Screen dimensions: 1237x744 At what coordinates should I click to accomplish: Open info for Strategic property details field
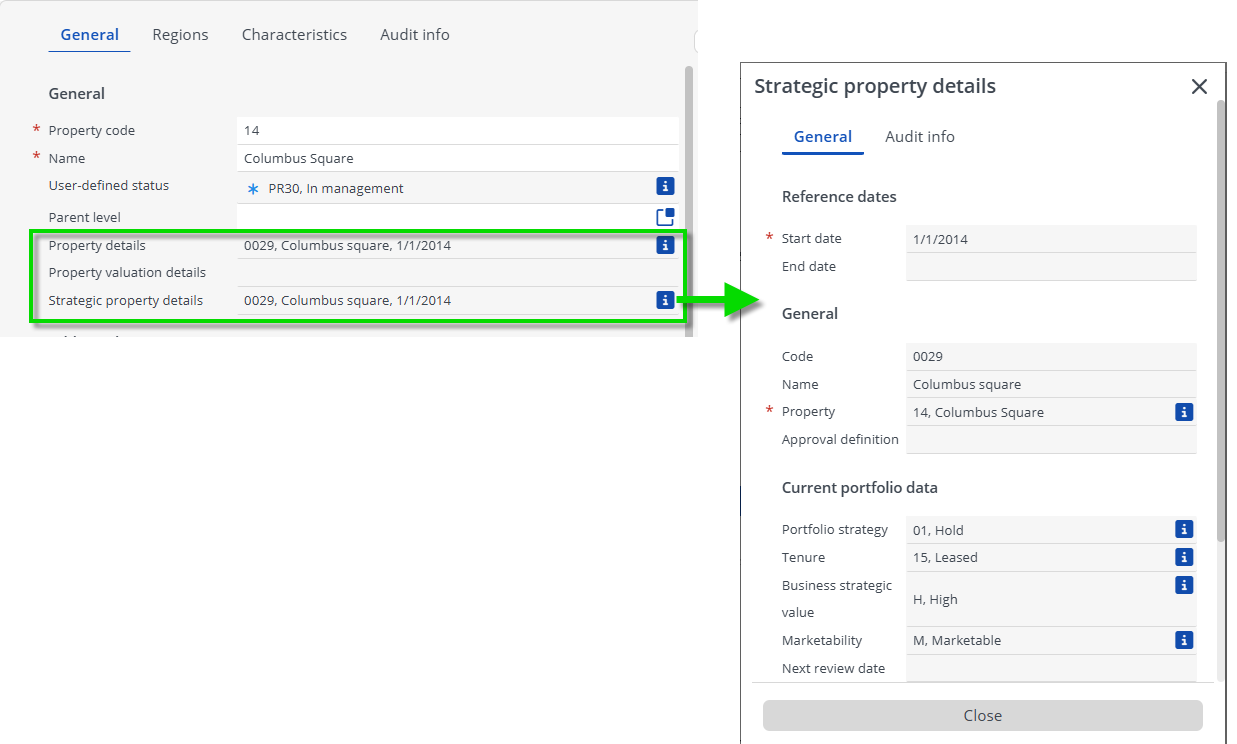pos(665,300)
